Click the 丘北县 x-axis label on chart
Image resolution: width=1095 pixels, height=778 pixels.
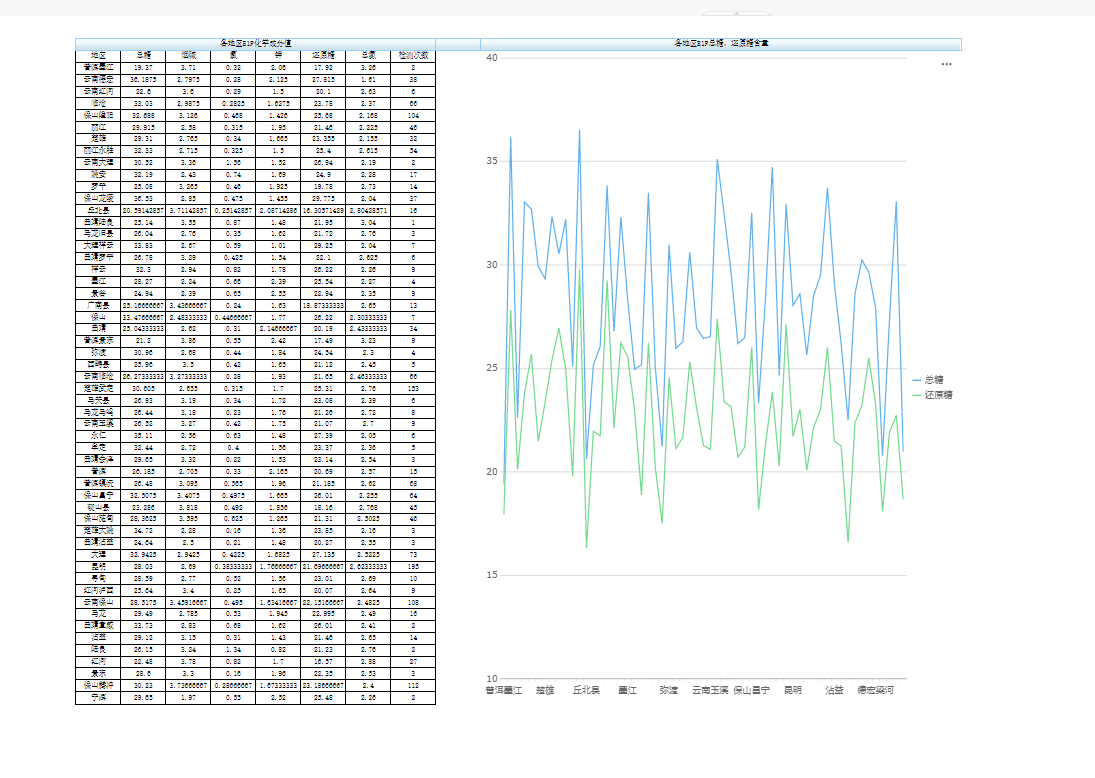(x=586, y=690)
